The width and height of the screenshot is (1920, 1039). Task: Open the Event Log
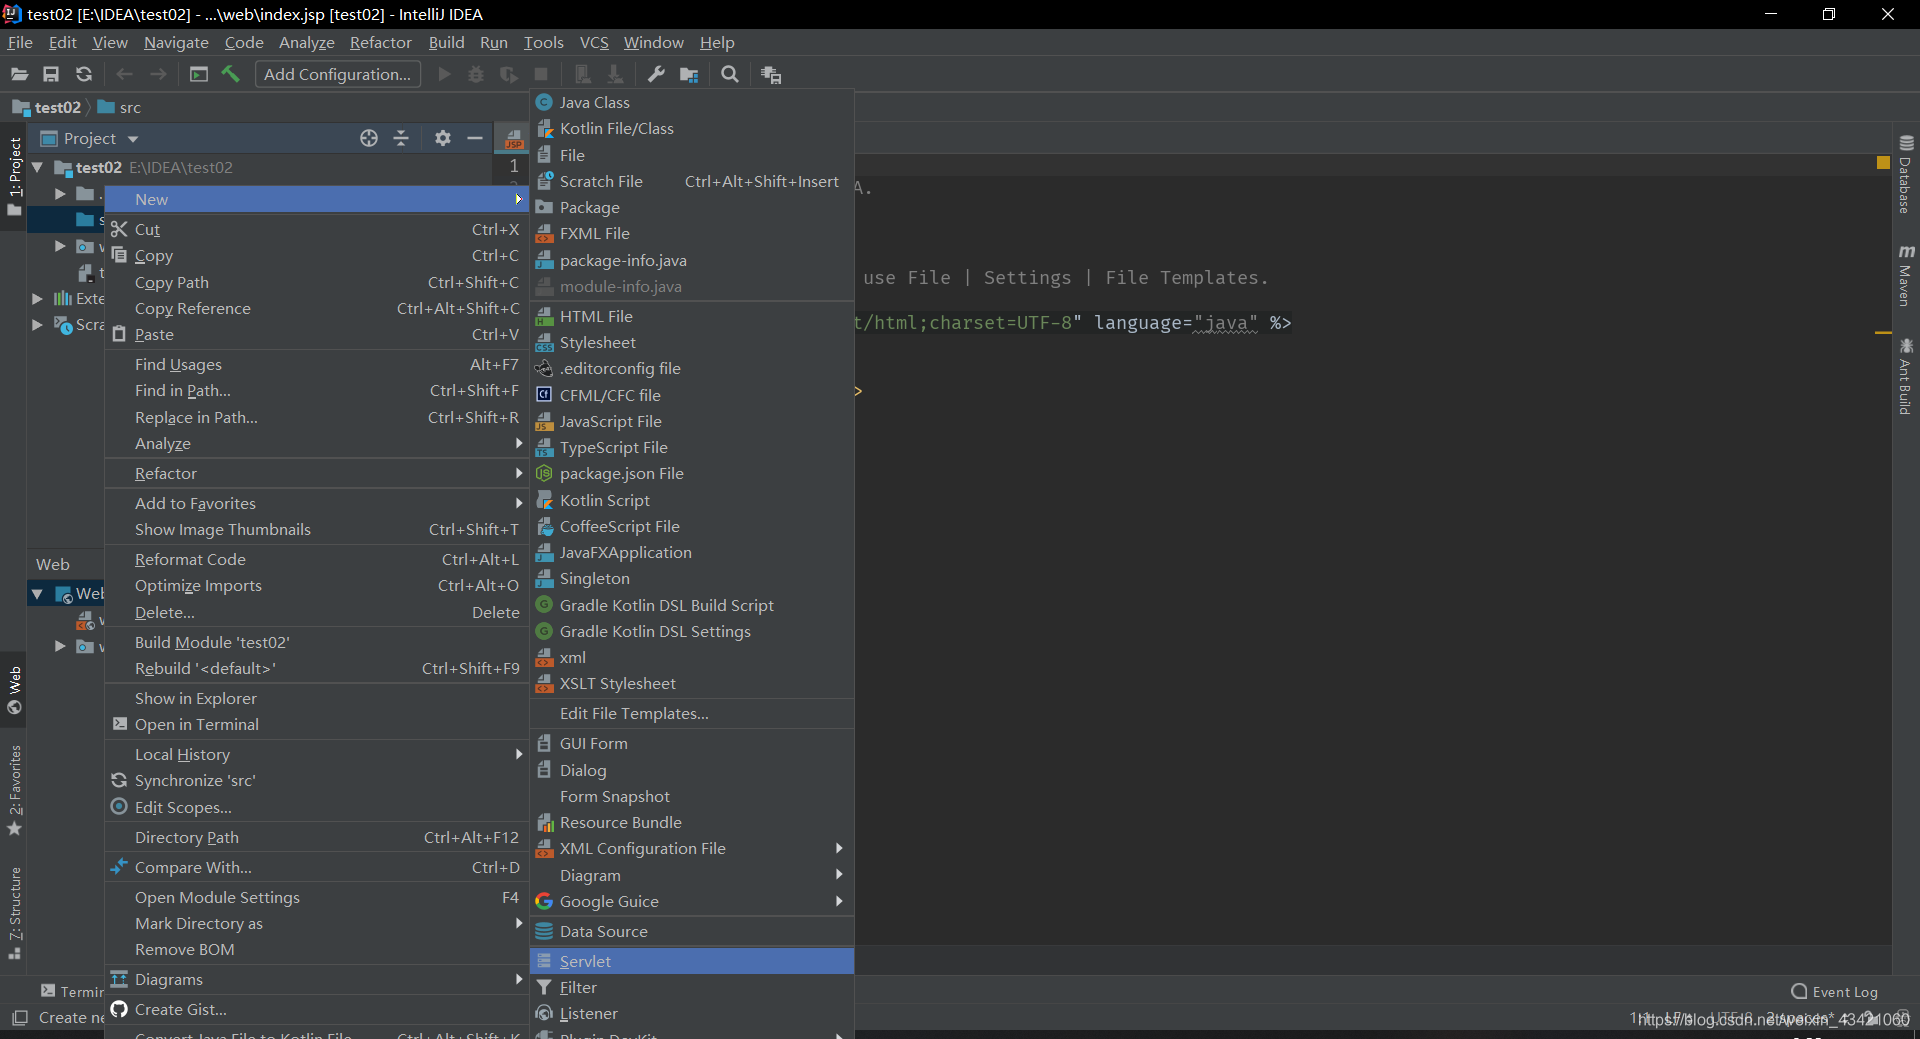click(1834, 992)
